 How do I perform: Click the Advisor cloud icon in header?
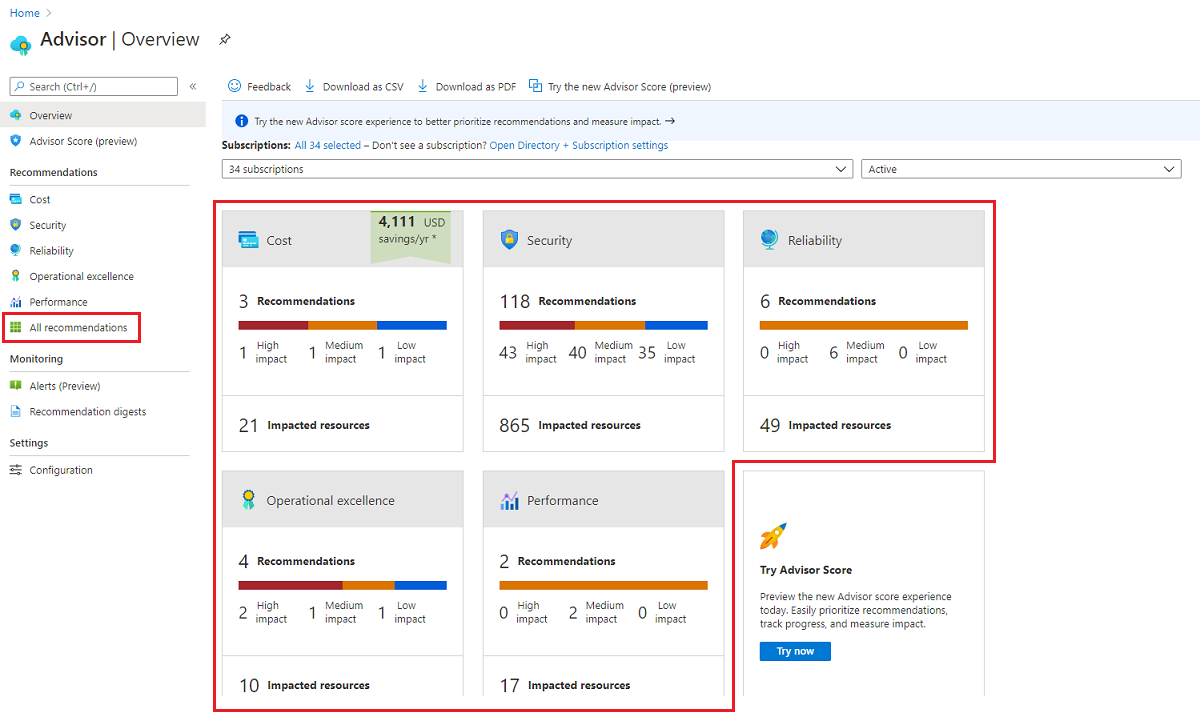click(21, 43)
